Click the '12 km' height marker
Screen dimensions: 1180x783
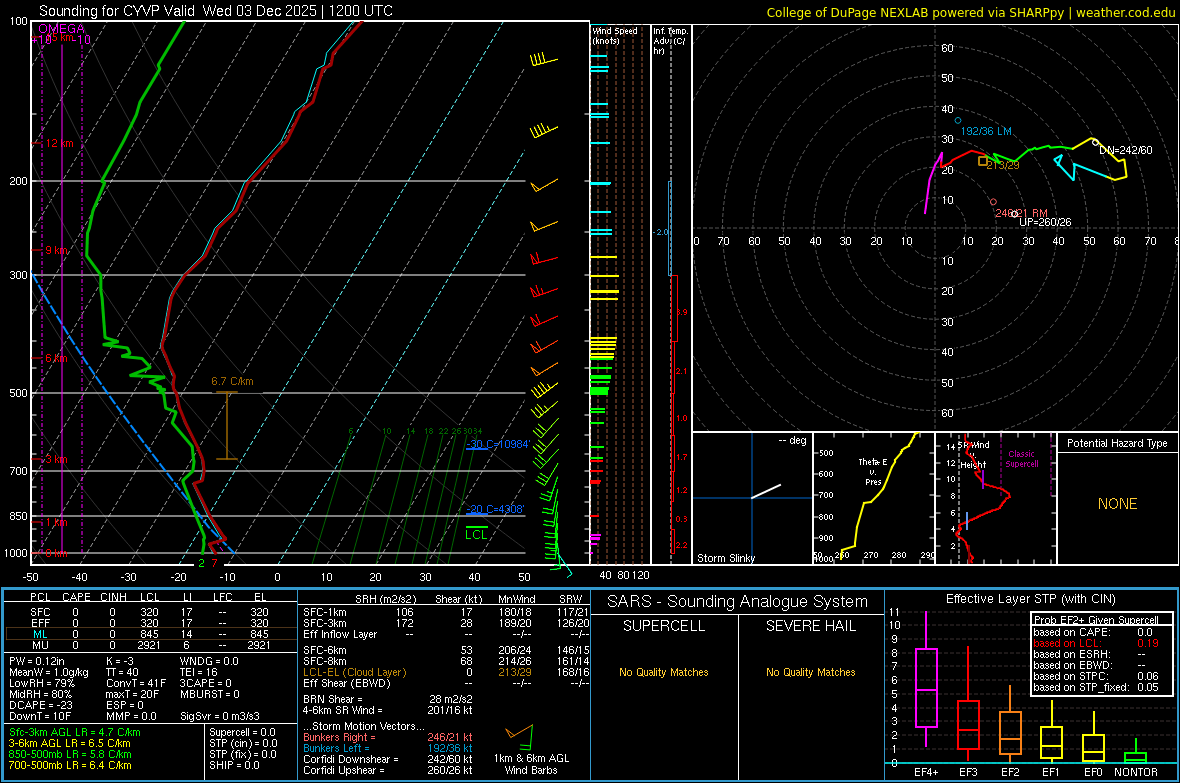coord(60,143)
